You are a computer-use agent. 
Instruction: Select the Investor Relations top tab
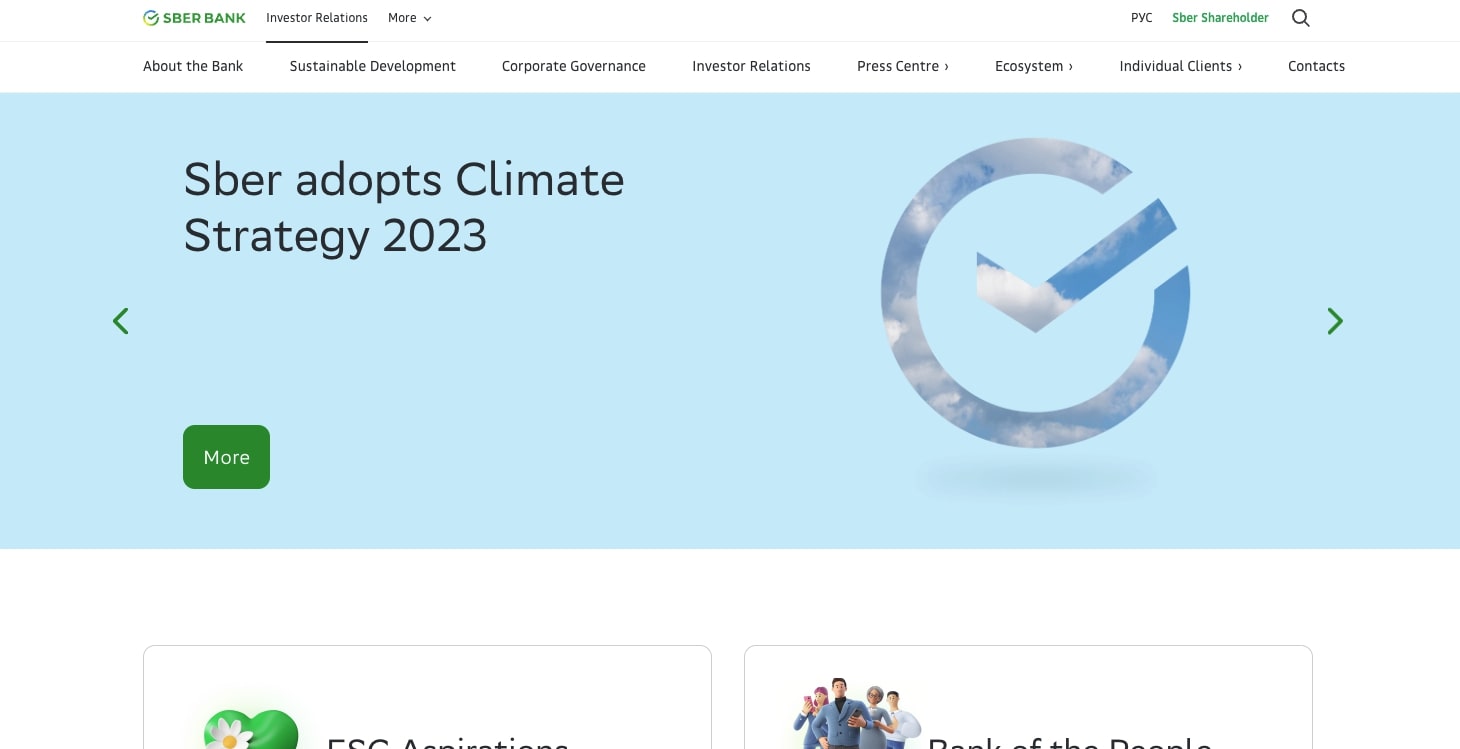317,18
